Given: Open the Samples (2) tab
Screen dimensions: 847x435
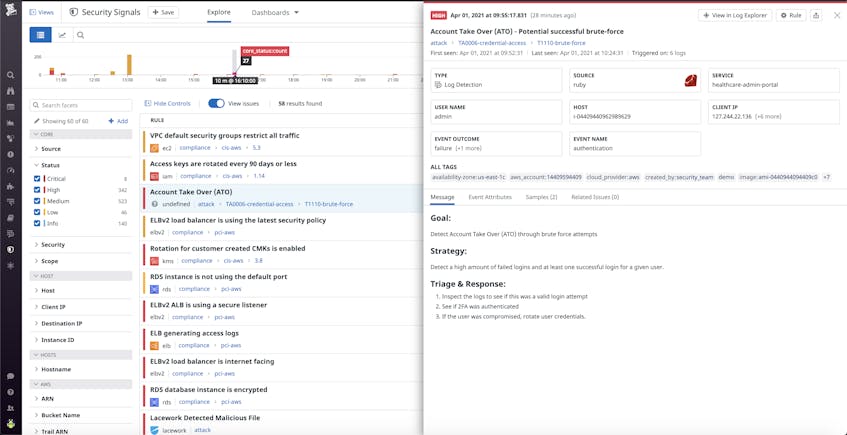Looking at the screenshot, I should pos(541,197).
